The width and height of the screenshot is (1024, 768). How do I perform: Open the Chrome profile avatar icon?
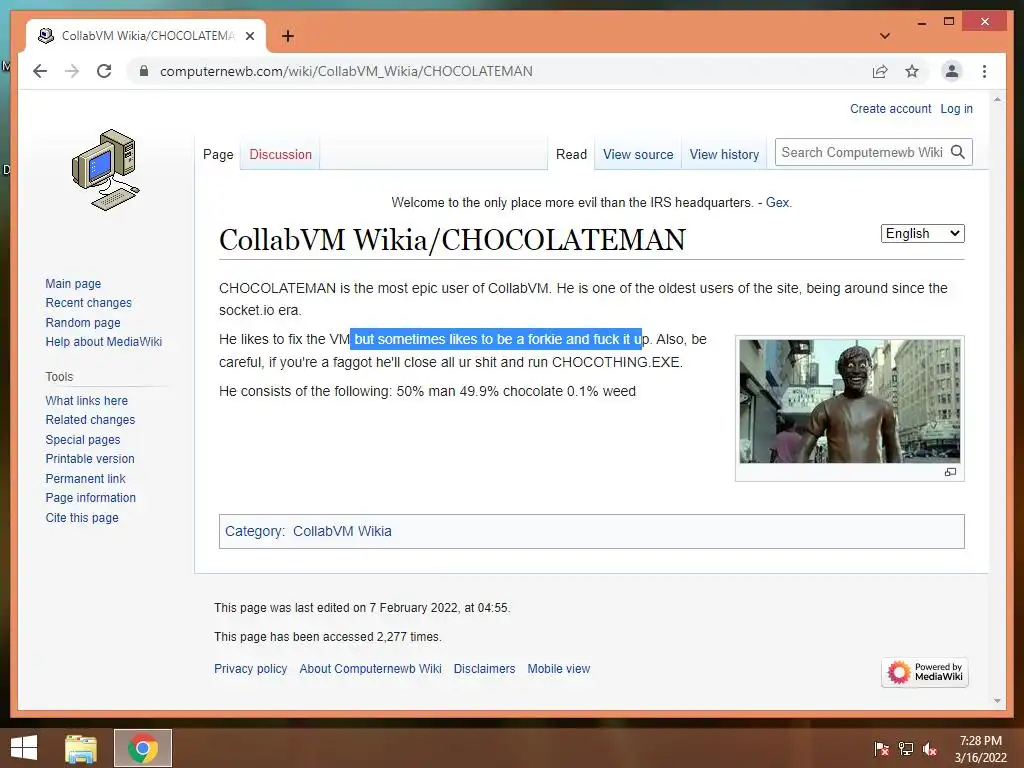(952, 71)
